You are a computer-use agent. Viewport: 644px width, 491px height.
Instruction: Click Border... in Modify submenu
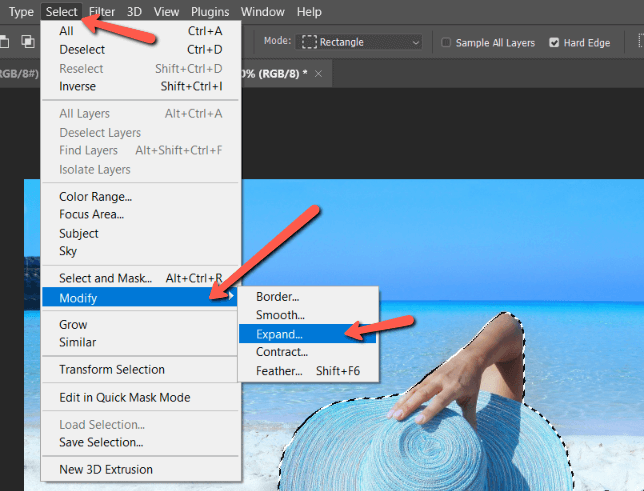(x=276, y=297)
